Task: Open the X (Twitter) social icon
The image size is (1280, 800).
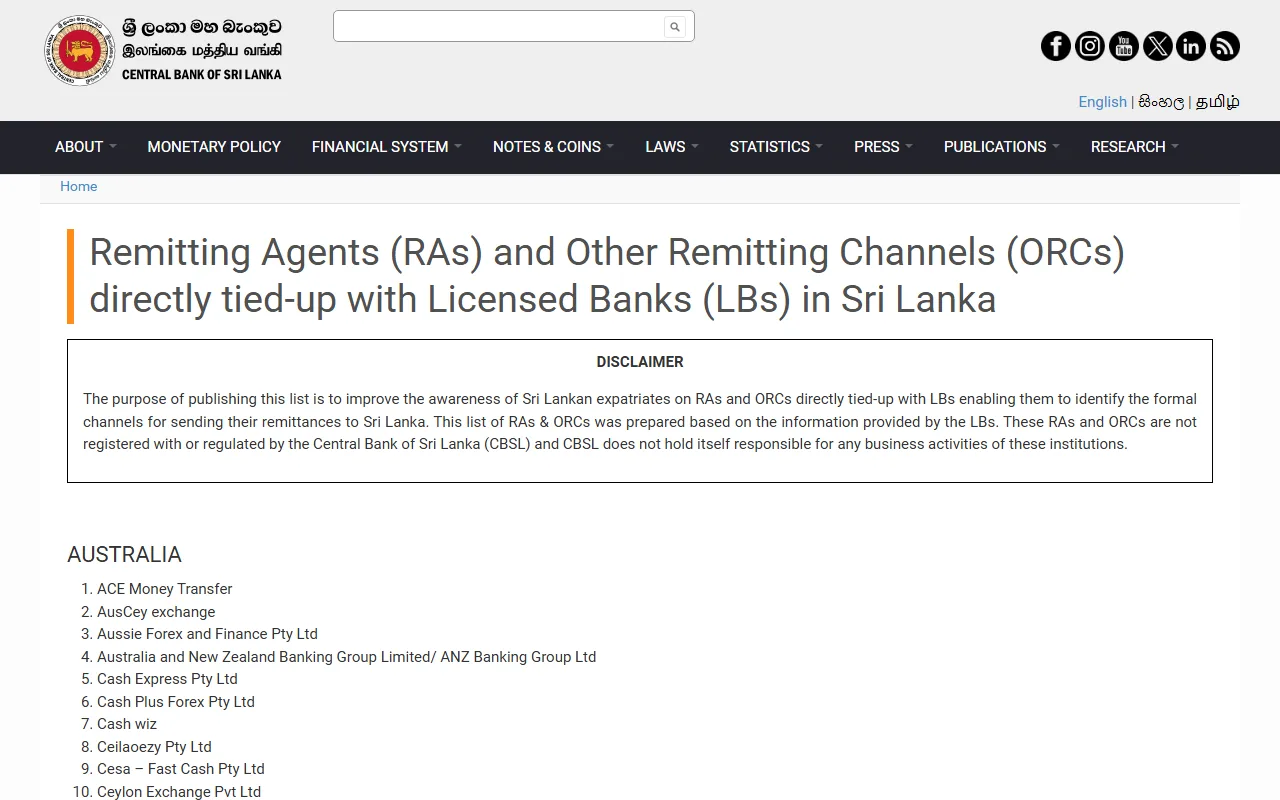Action: pyautogui.click(x=1158, y=46)
